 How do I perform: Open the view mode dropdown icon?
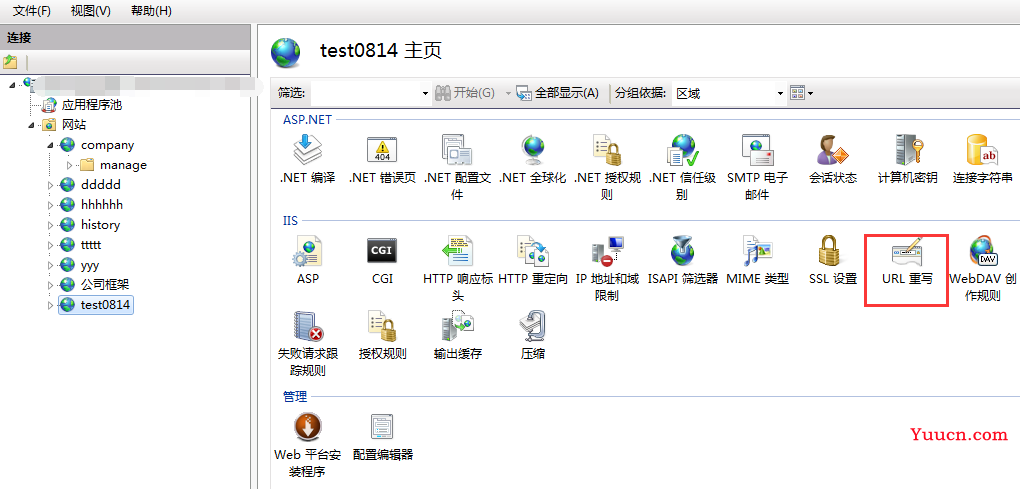(x=801, y=93)
